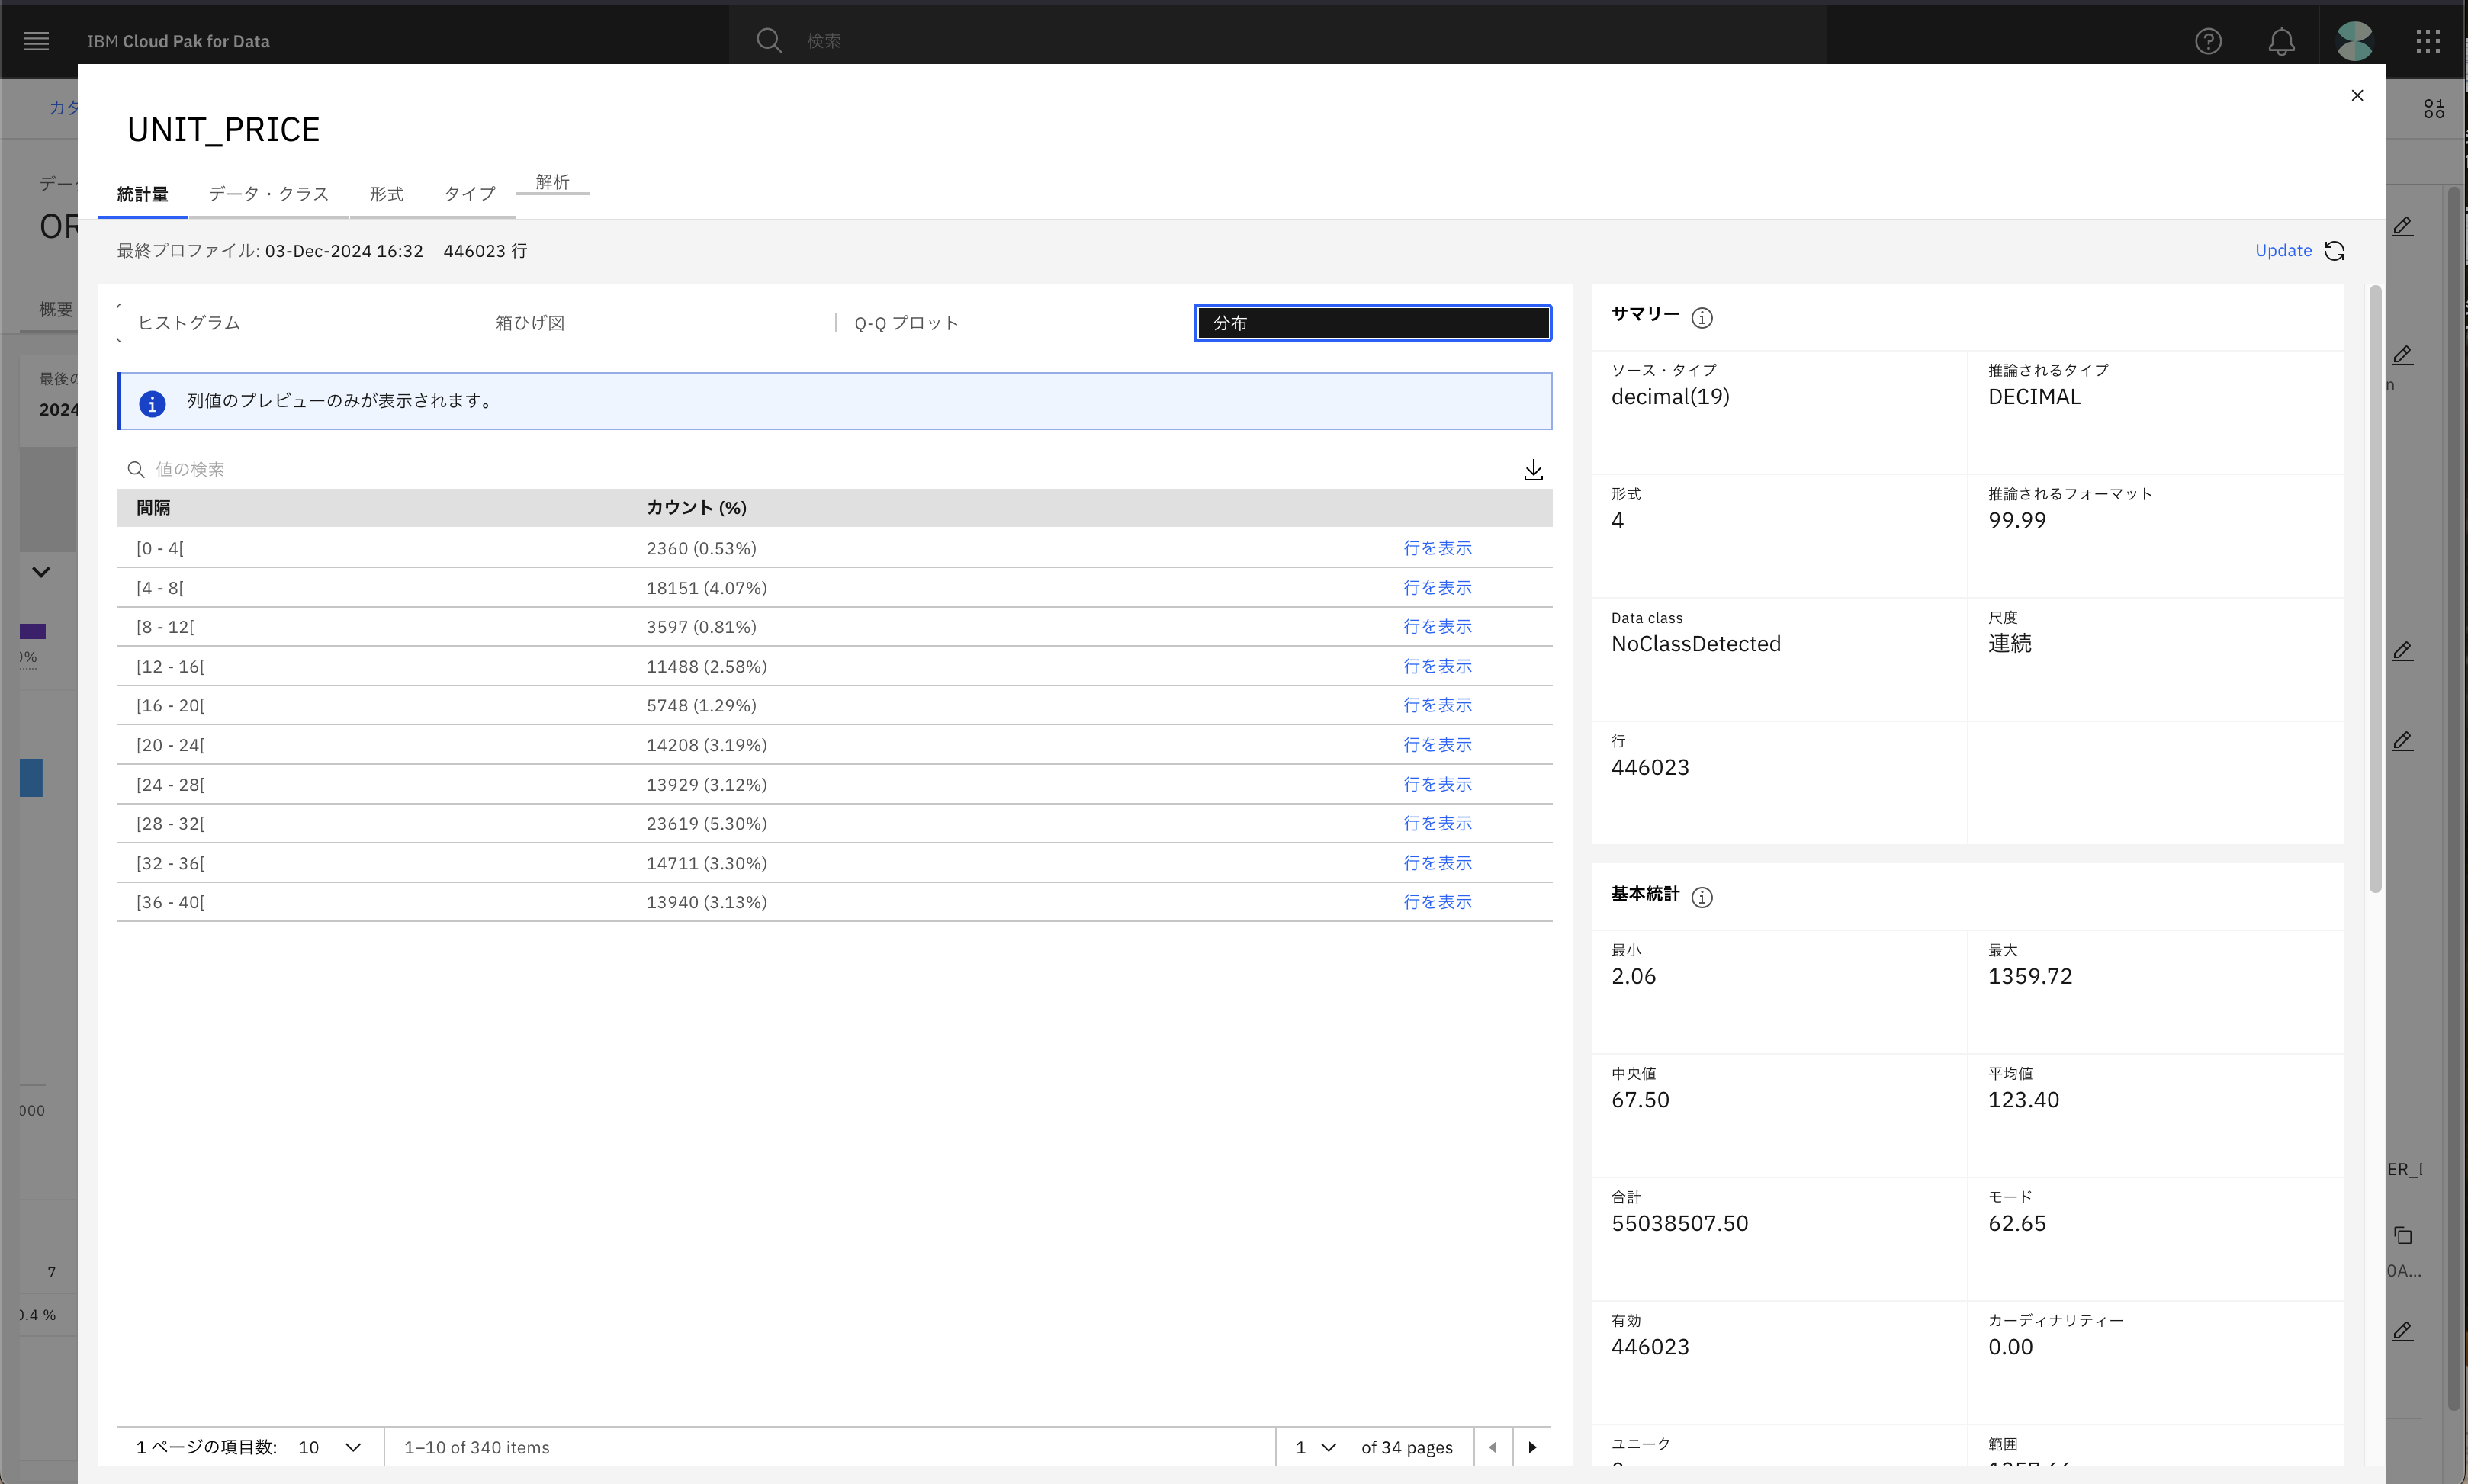The width and height of the screenshot is (2468, 1484).
Task: Show info for サマリー section
Action: pyautogui.click(x=1702, y=318)
